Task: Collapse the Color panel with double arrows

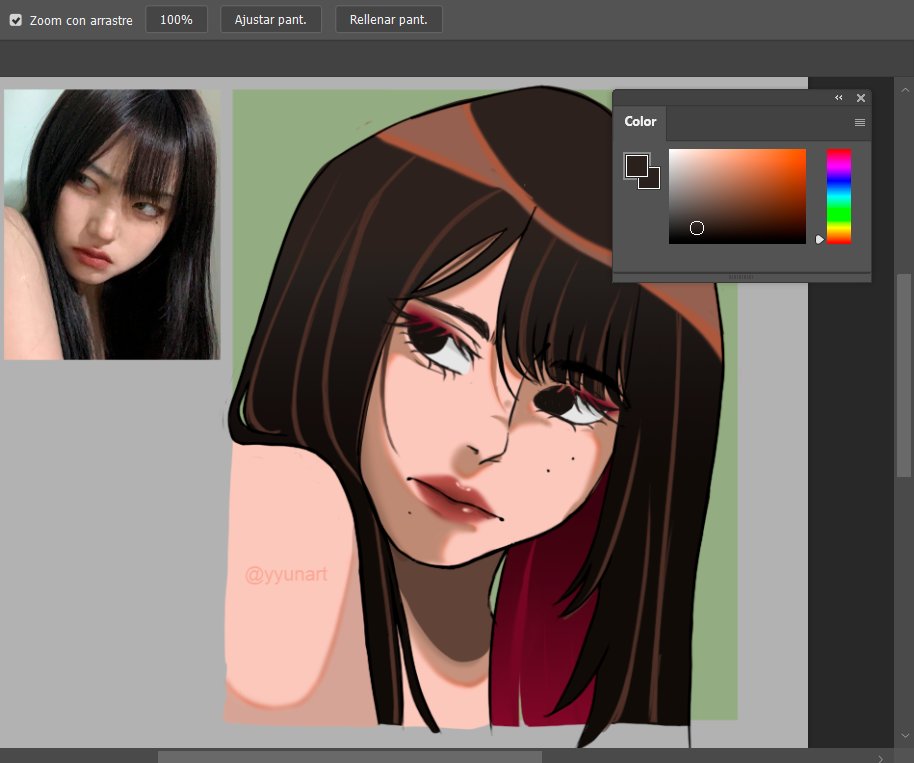Action: tap(839, 98)
